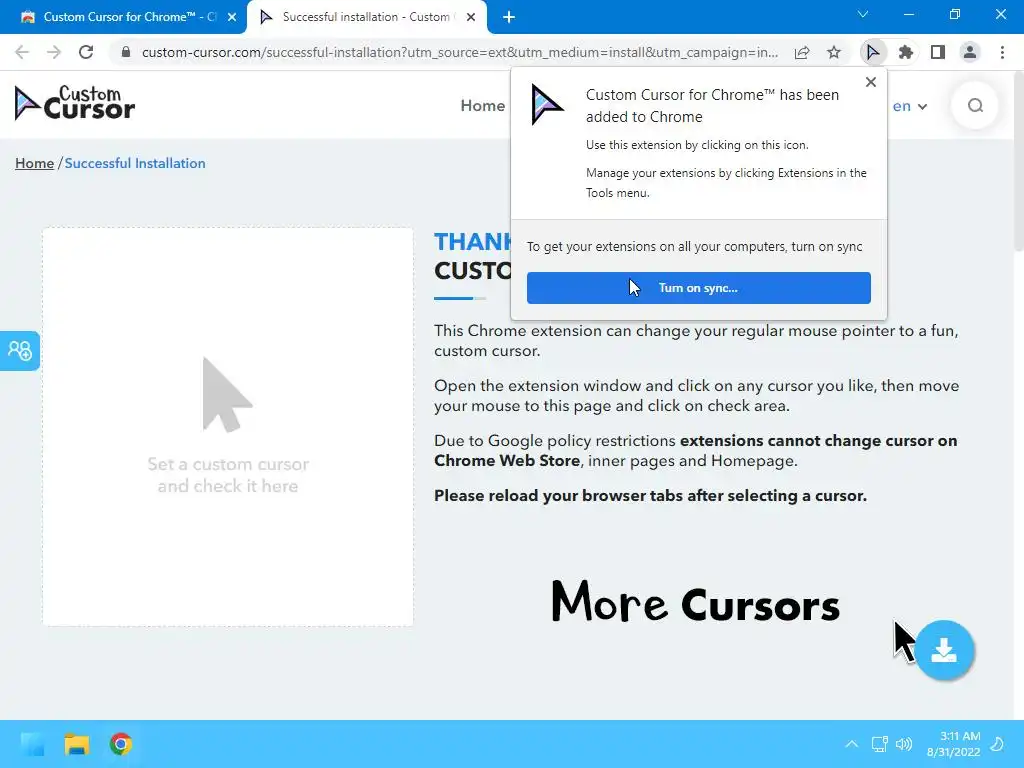Go back to the previous page
This screenshot has width=1024, height=768.
pyautogui.click(x=22, y=52)
